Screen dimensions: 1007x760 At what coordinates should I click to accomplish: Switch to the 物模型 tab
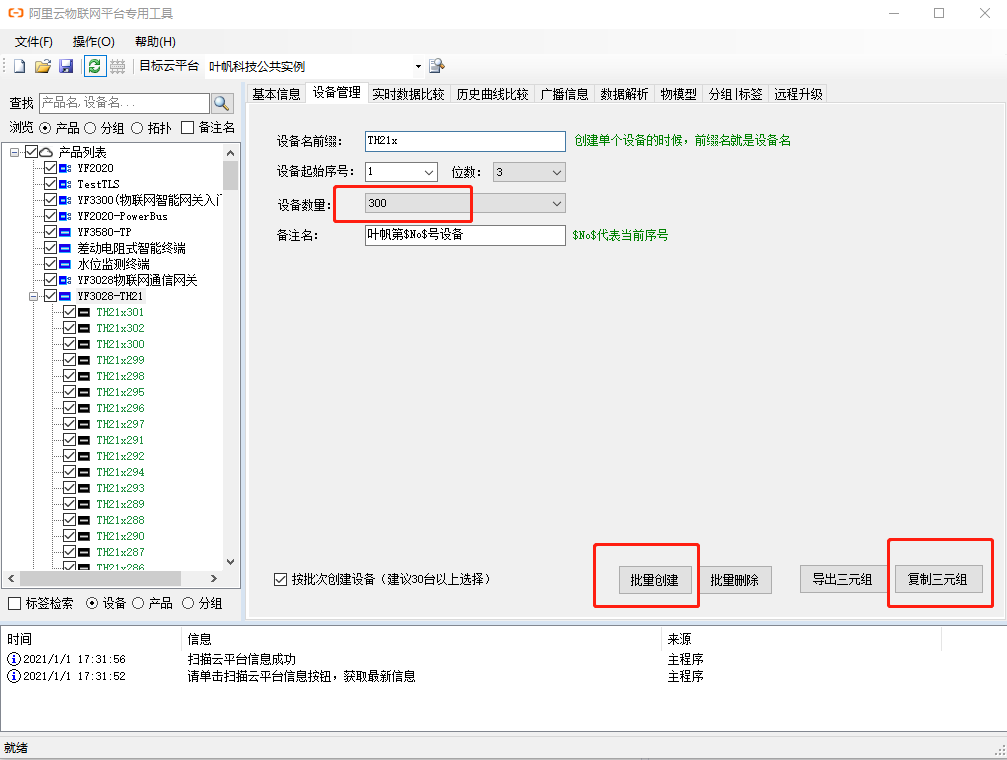(678, 94)
